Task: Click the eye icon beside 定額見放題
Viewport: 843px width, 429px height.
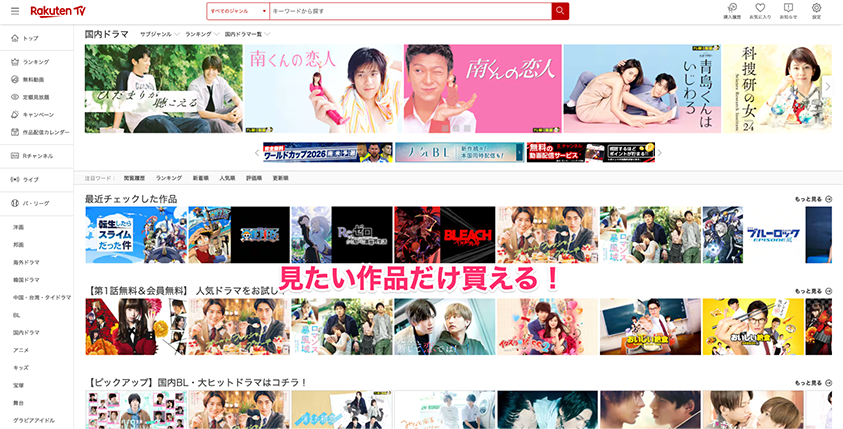Action: tap(15, 97)
